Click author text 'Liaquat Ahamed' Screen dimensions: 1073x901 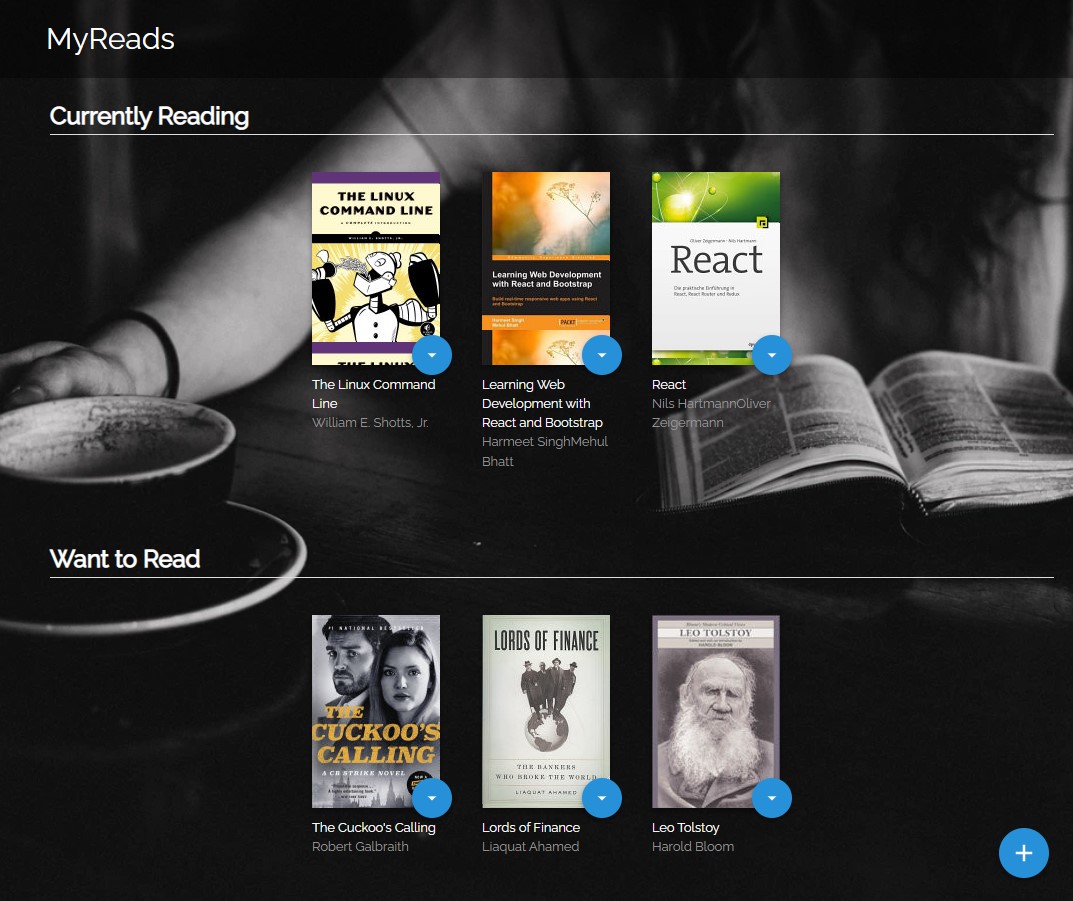pyautogui.click(x=530, y=847)
